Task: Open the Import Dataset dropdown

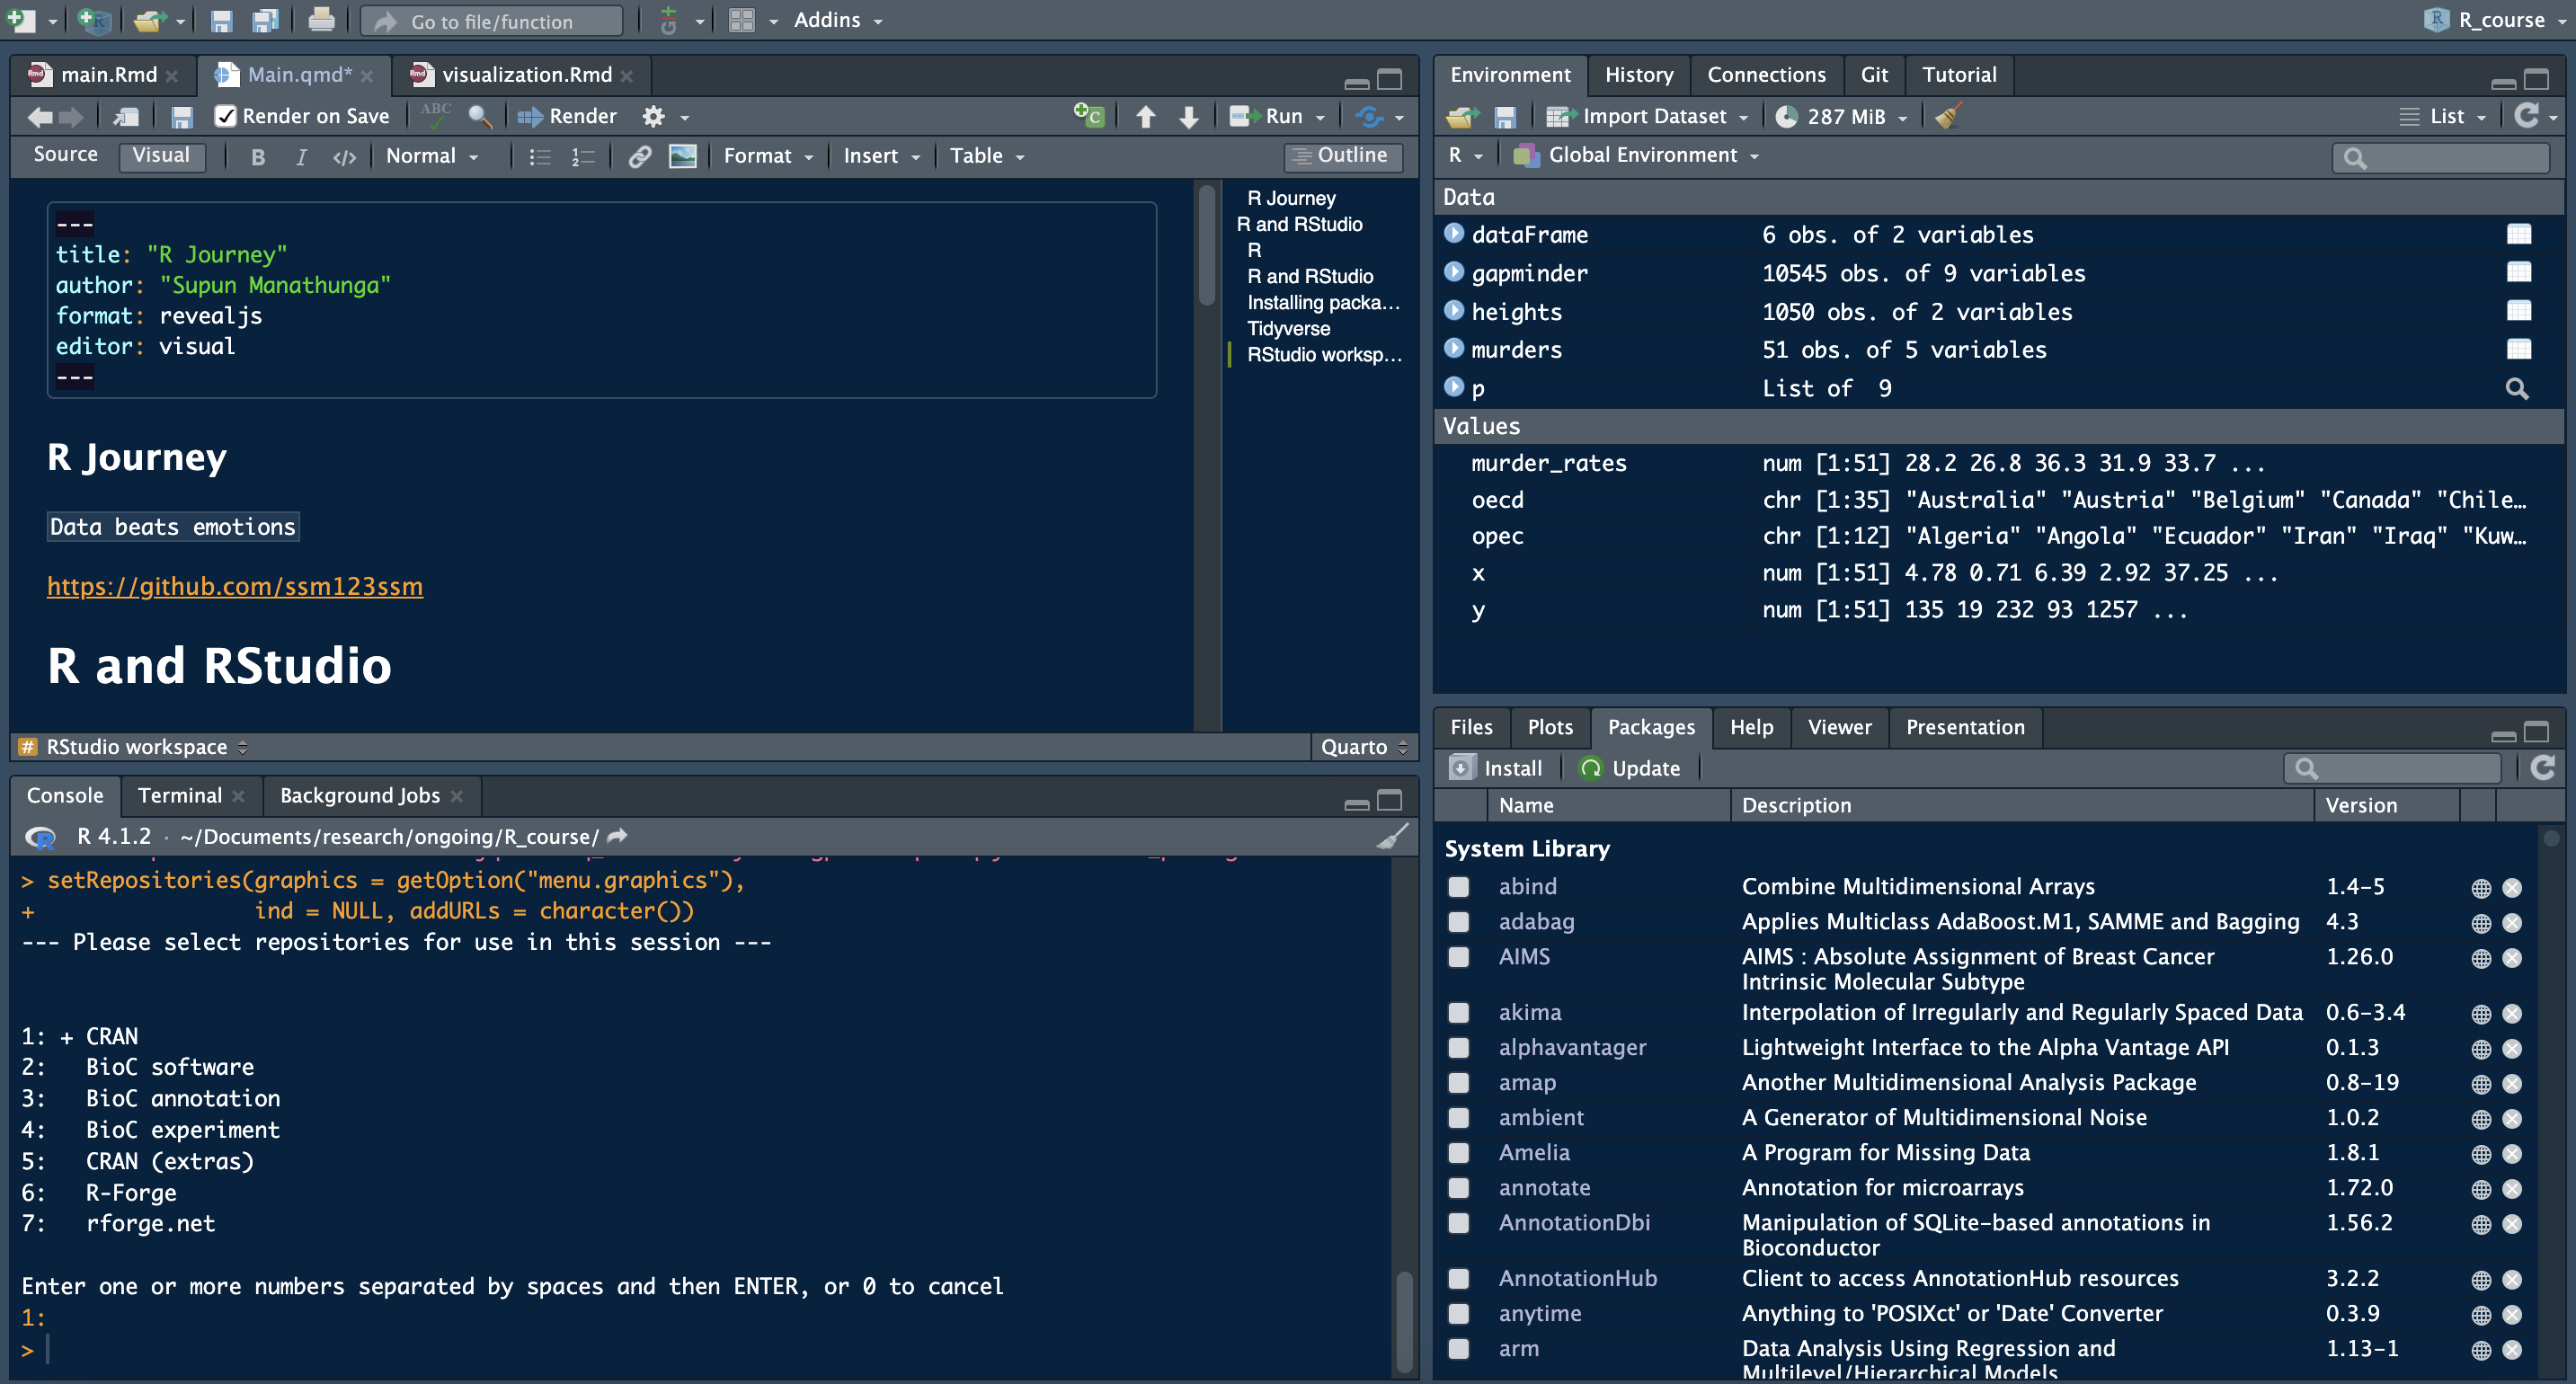Action: [x=1647, y=116]
